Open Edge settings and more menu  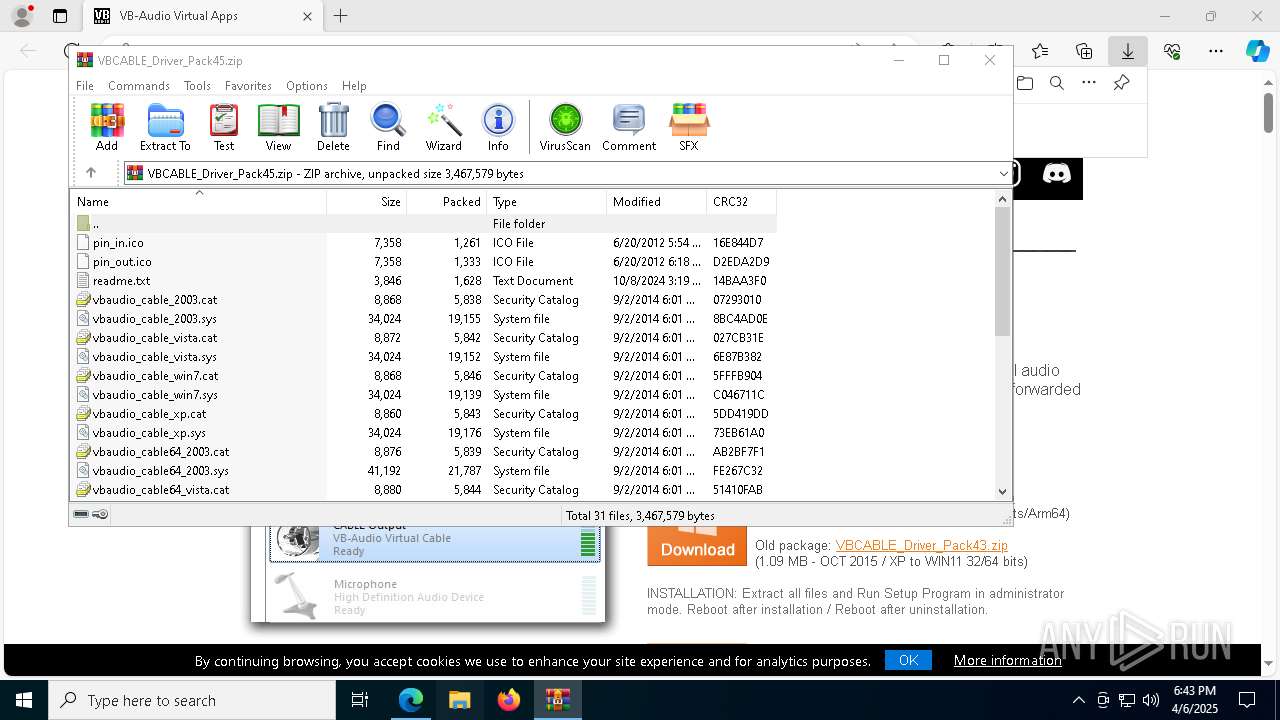pos(1216,51)
